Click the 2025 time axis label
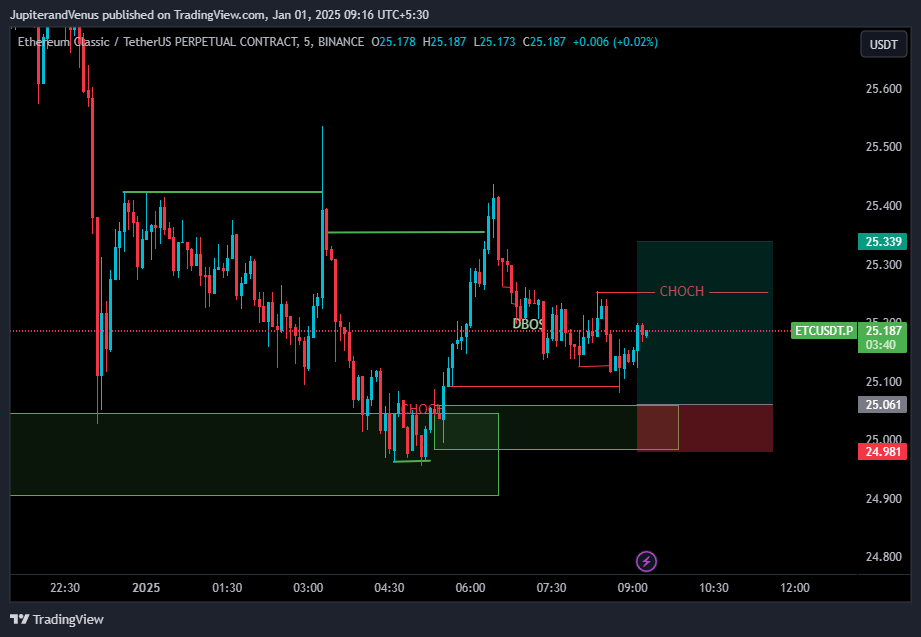 tap(146, 588)
